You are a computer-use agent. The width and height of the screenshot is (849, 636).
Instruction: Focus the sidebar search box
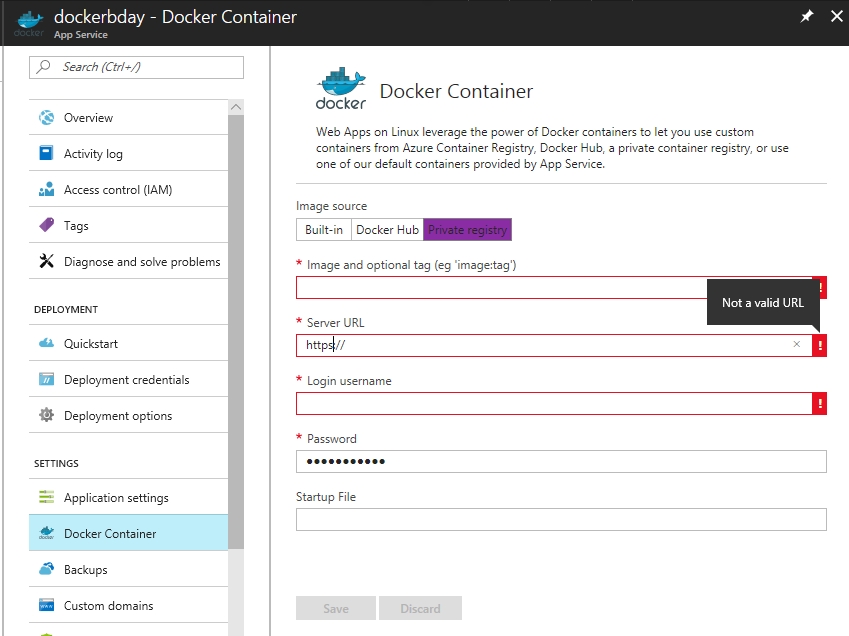(136, 67)
